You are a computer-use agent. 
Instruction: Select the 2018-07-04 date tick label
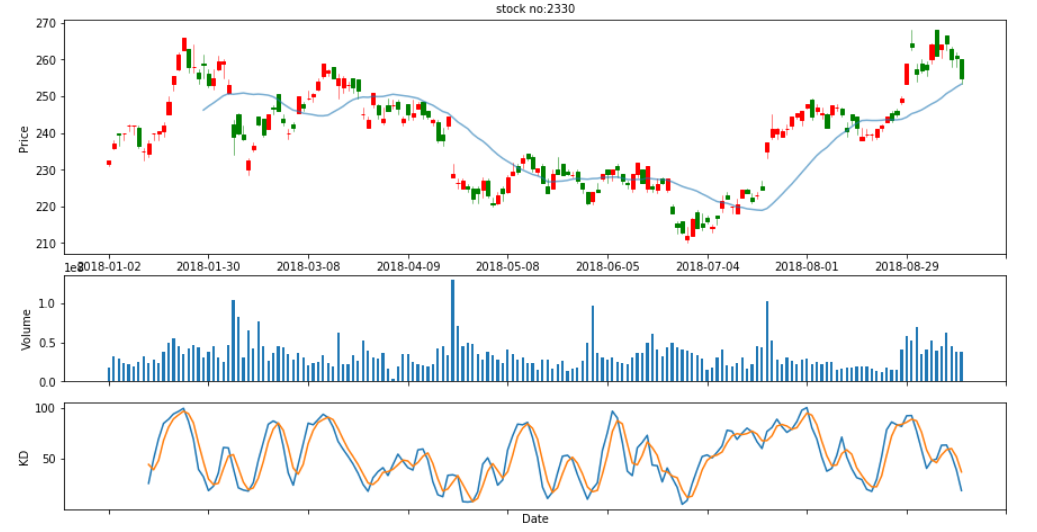(707, 266)
